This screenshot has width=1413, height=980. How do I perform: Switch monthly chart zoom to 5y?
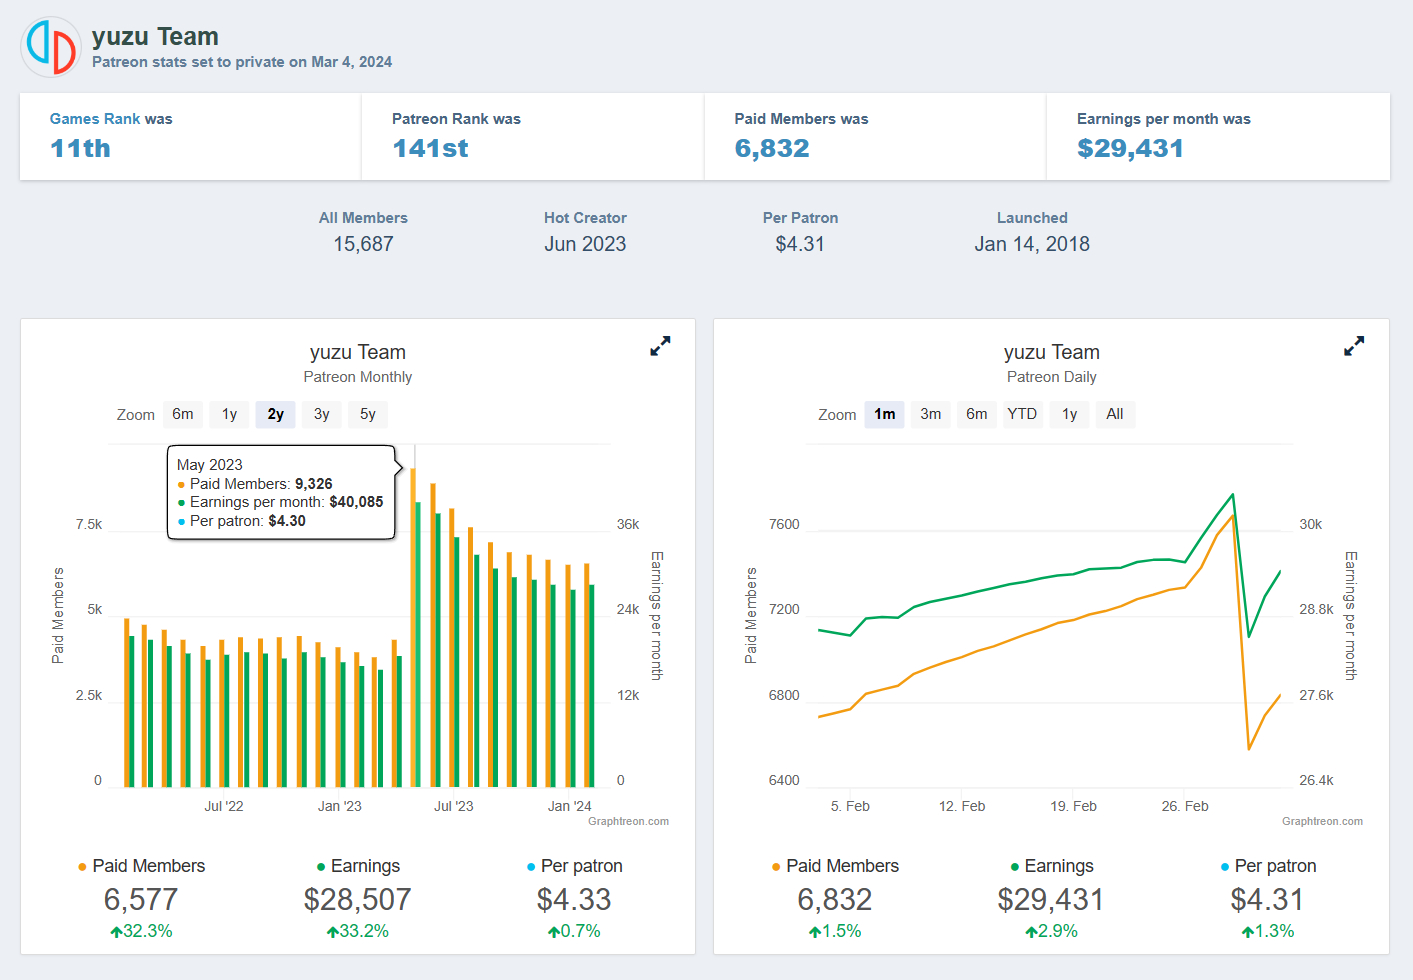click(368, 414)
